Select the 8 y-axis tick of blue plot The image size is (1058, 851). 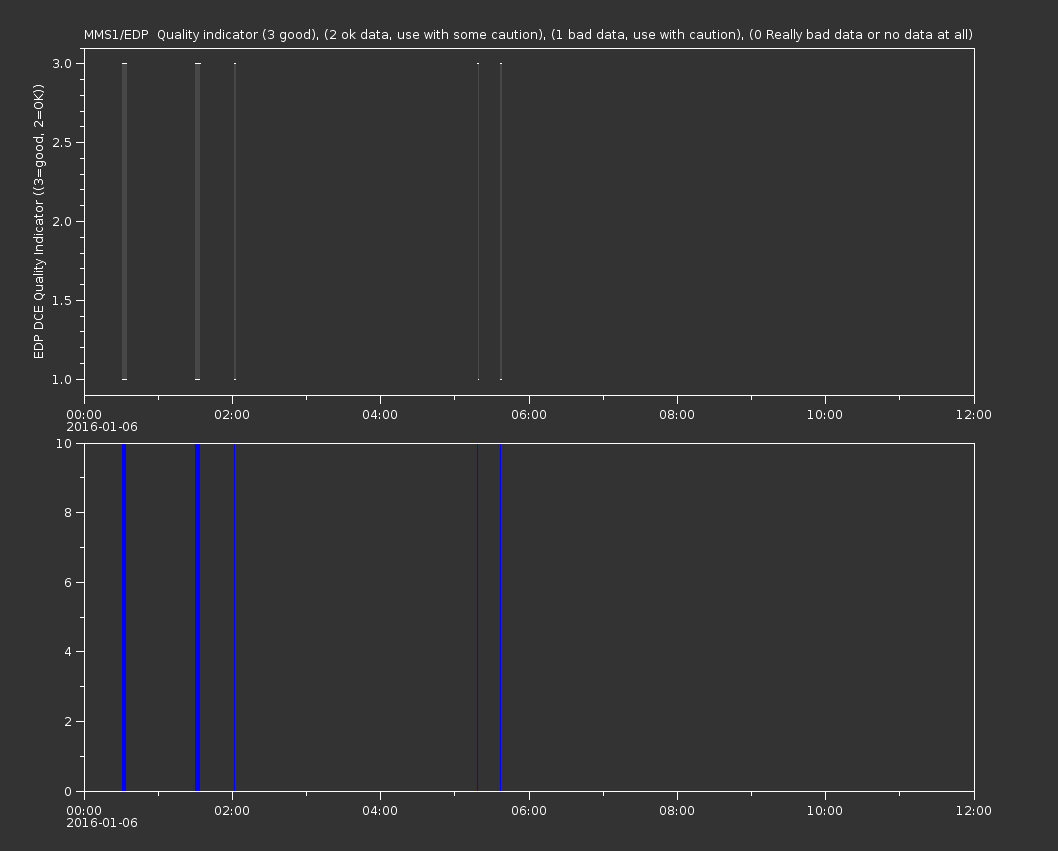(x=68, y=513)
